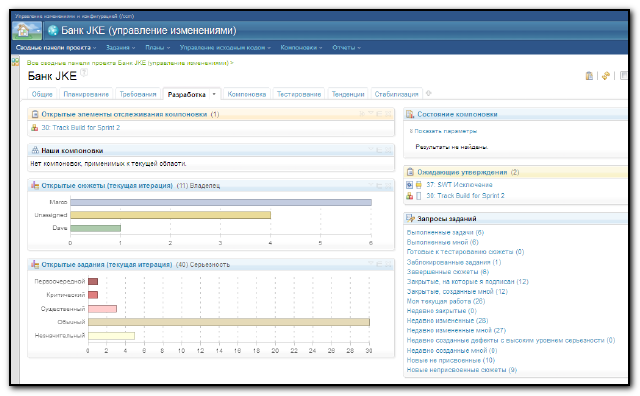Click the add new tab icon after Стабилизация

click(x=429, y=93)
